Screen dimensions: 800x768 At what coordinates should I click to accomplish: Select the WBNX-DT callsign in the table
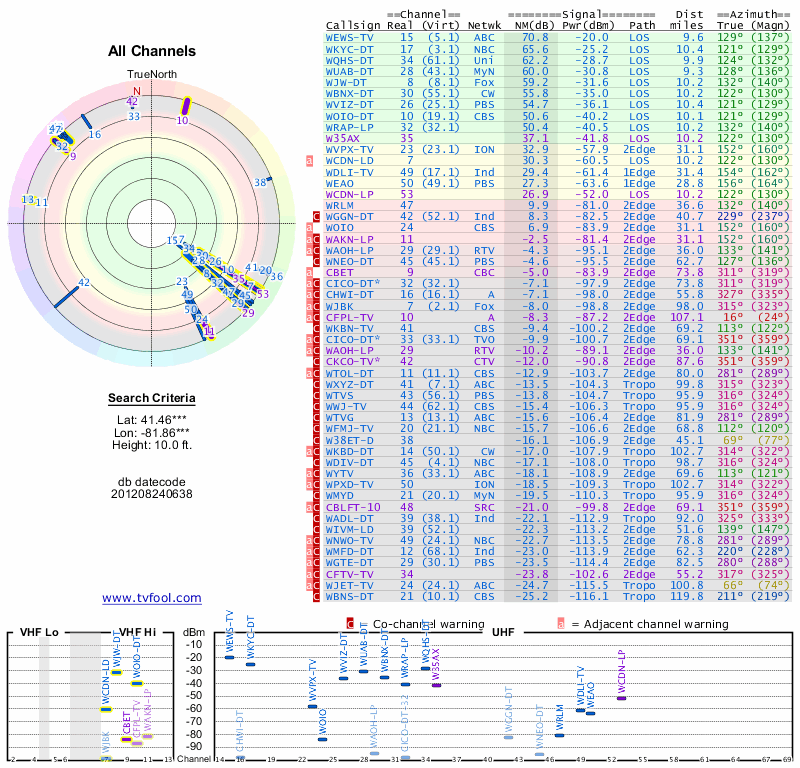(349, 93)
